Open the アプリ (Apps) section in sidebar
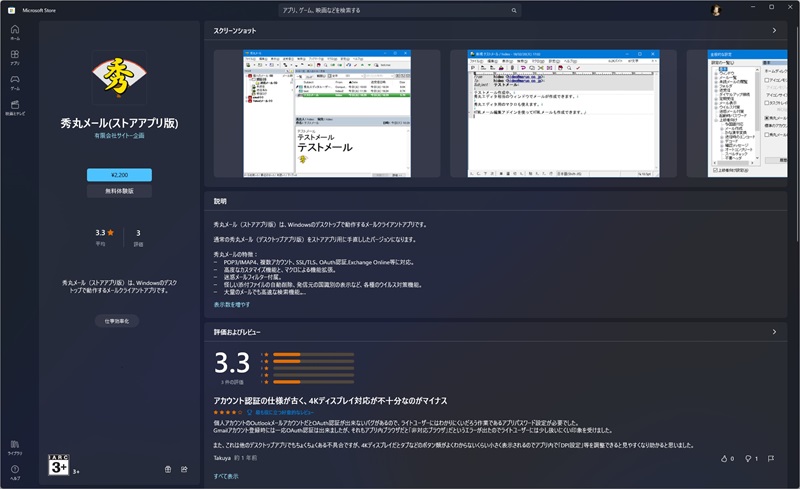This screenshot has width=800, height=489. point(15,57)
